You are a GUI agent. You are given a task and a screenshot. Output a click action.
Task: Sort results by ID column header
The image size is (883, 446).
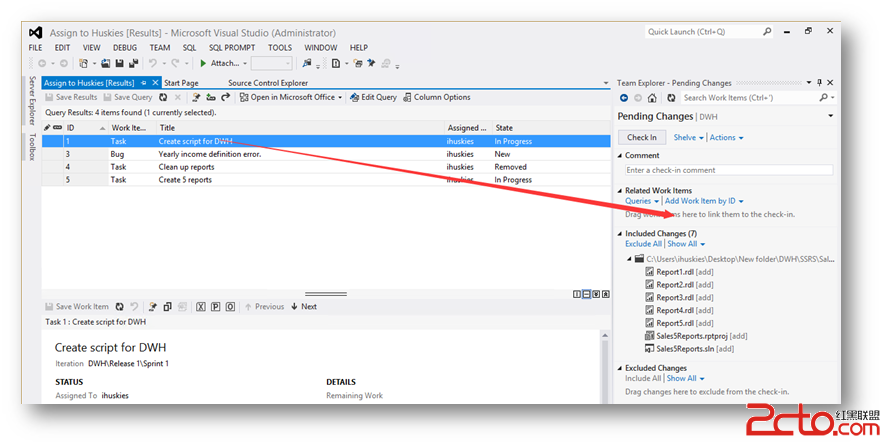(86, 128)
